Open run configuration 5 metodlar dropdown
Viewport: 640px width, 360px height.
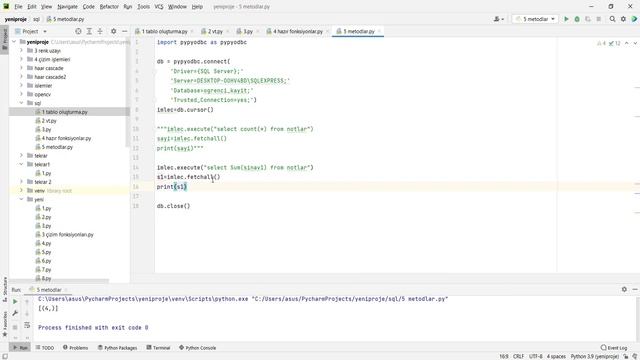coord(535,19)
